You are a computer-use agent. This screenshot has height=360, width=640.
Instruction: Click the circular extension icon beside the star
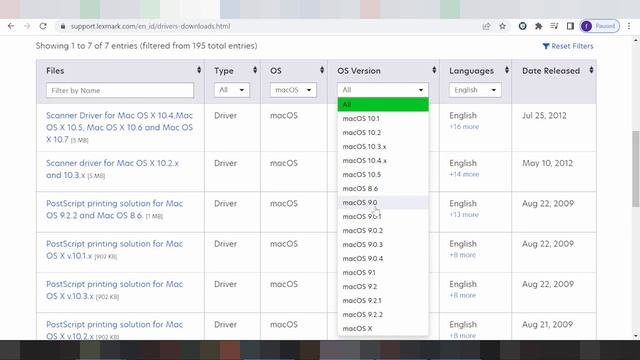(522, 26)
